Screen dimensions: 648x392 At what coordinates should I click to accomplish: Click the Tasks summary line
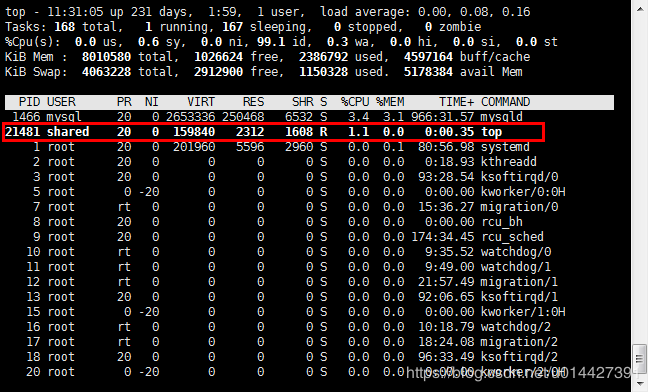coord(243,27)
